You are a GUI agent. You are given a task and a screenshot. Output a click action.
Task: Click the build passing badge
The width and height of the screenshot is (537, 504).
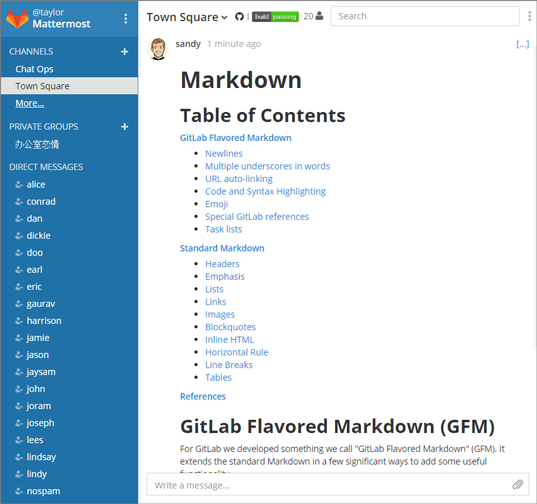click(275, 16)
